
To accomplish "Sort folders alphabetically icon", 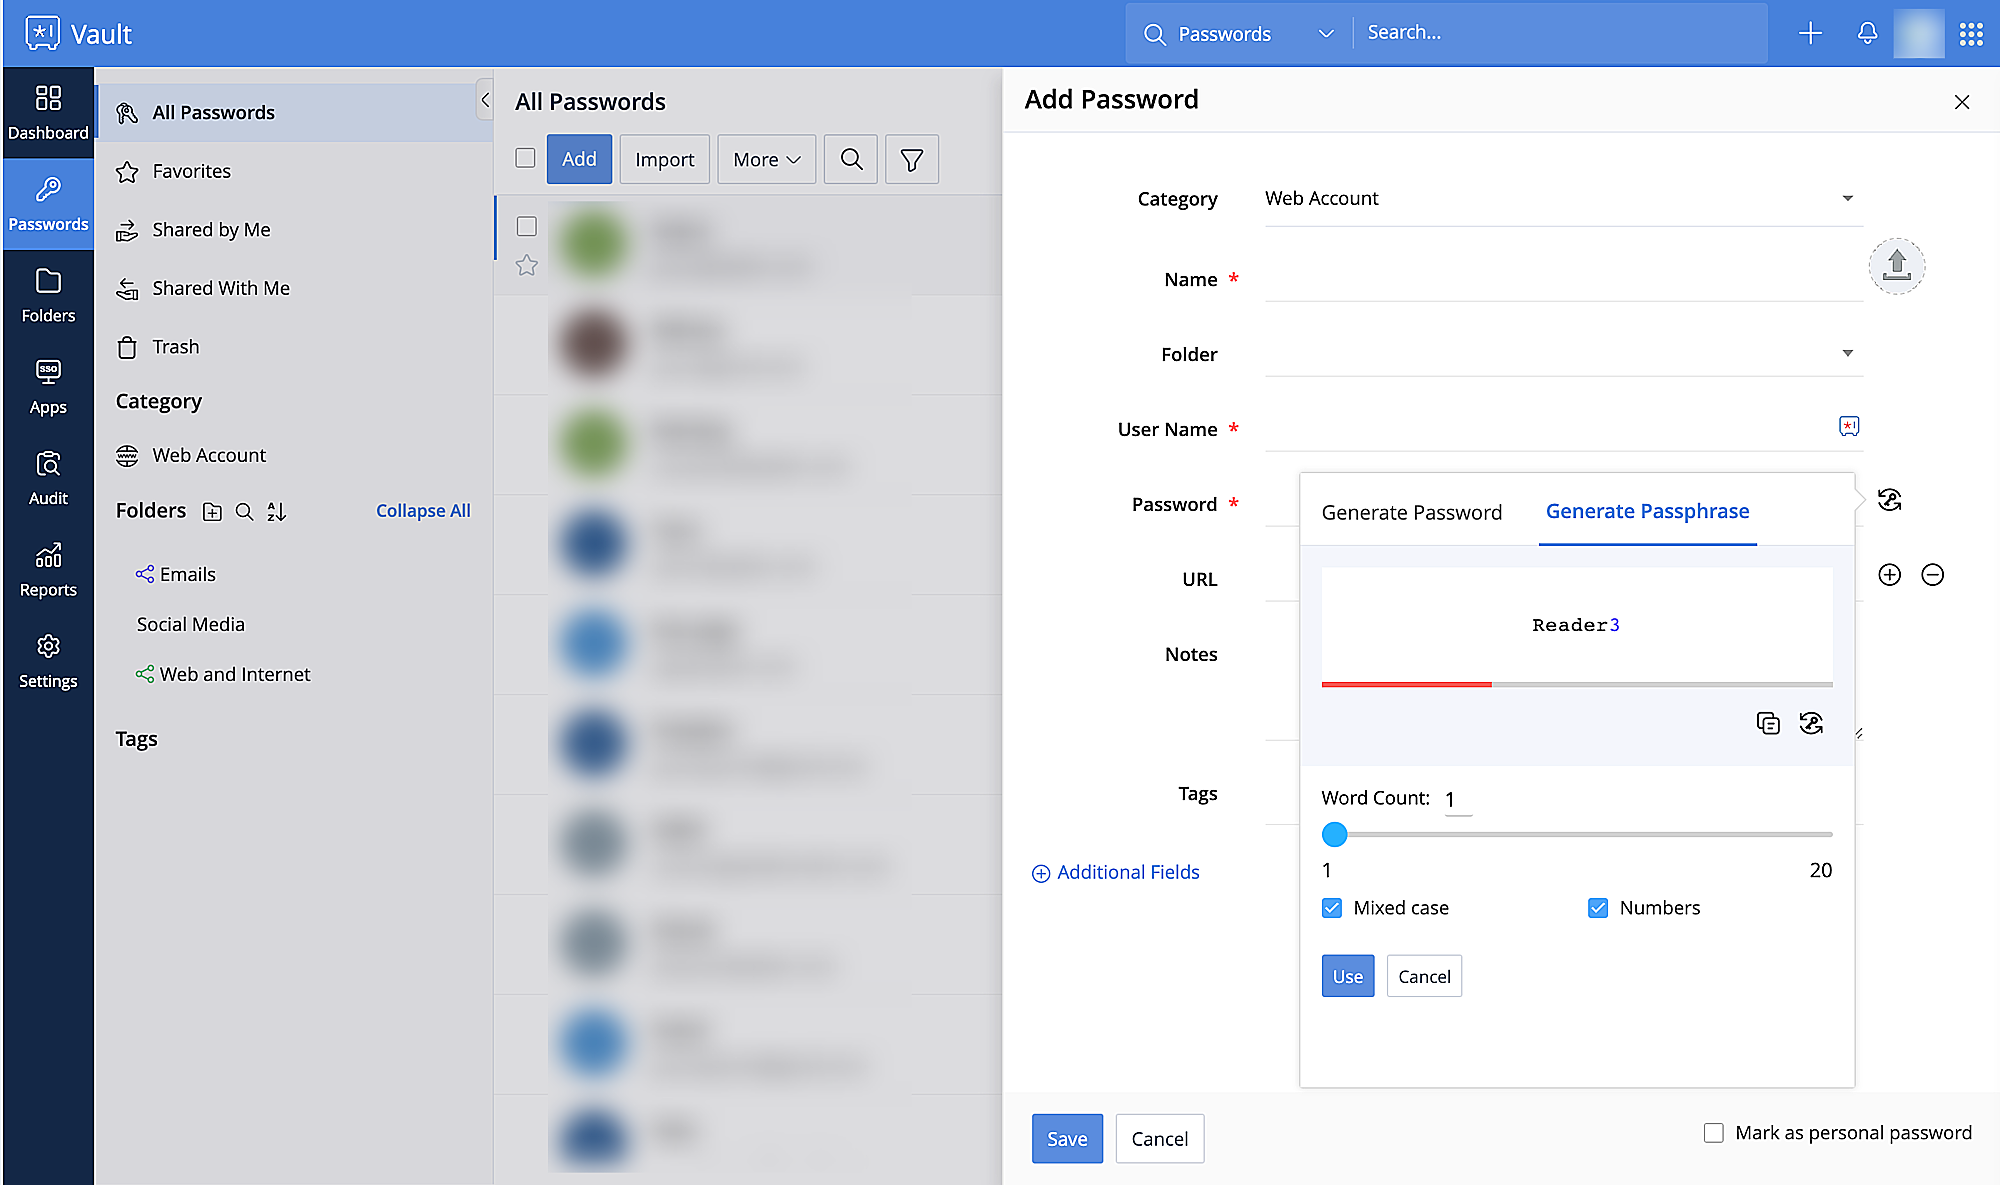I will pyautogui.click(x=277, y=512).
